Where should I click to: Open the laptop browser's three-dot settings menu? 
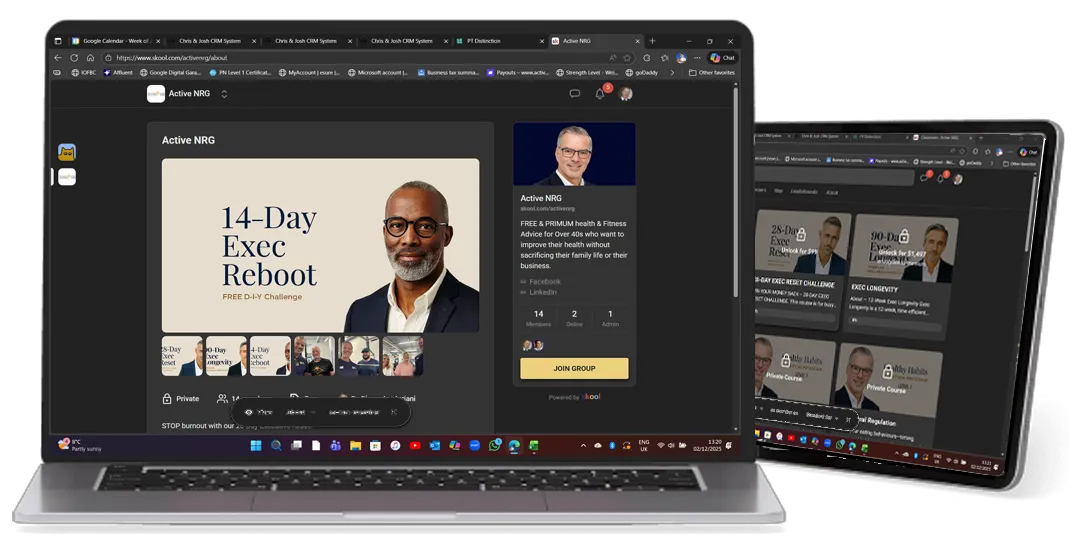[x=697, y=58]
